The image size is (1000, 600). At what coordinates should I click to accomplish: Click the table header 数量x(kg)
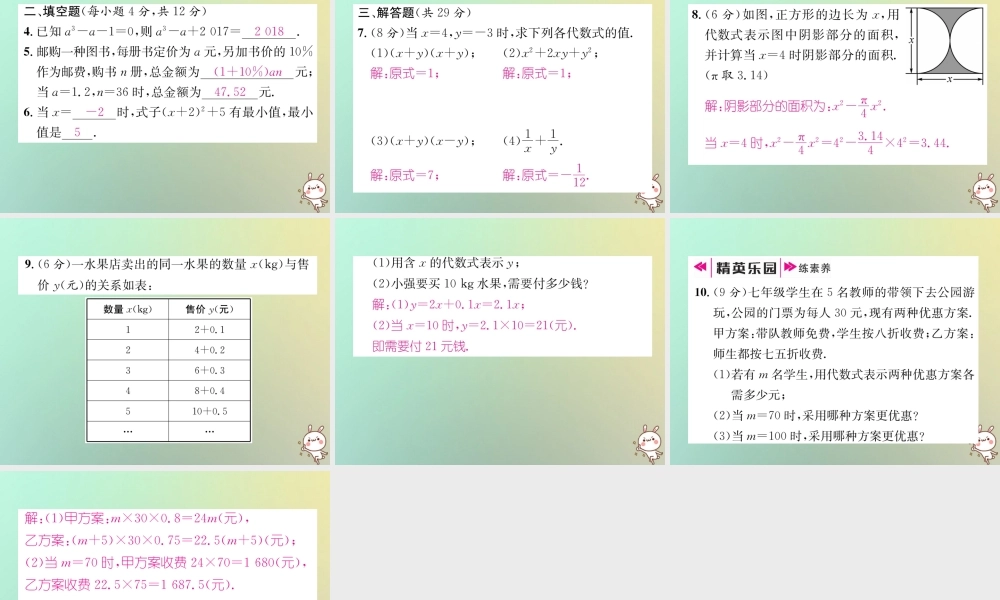pyautogui.click(x=128, y=309)
